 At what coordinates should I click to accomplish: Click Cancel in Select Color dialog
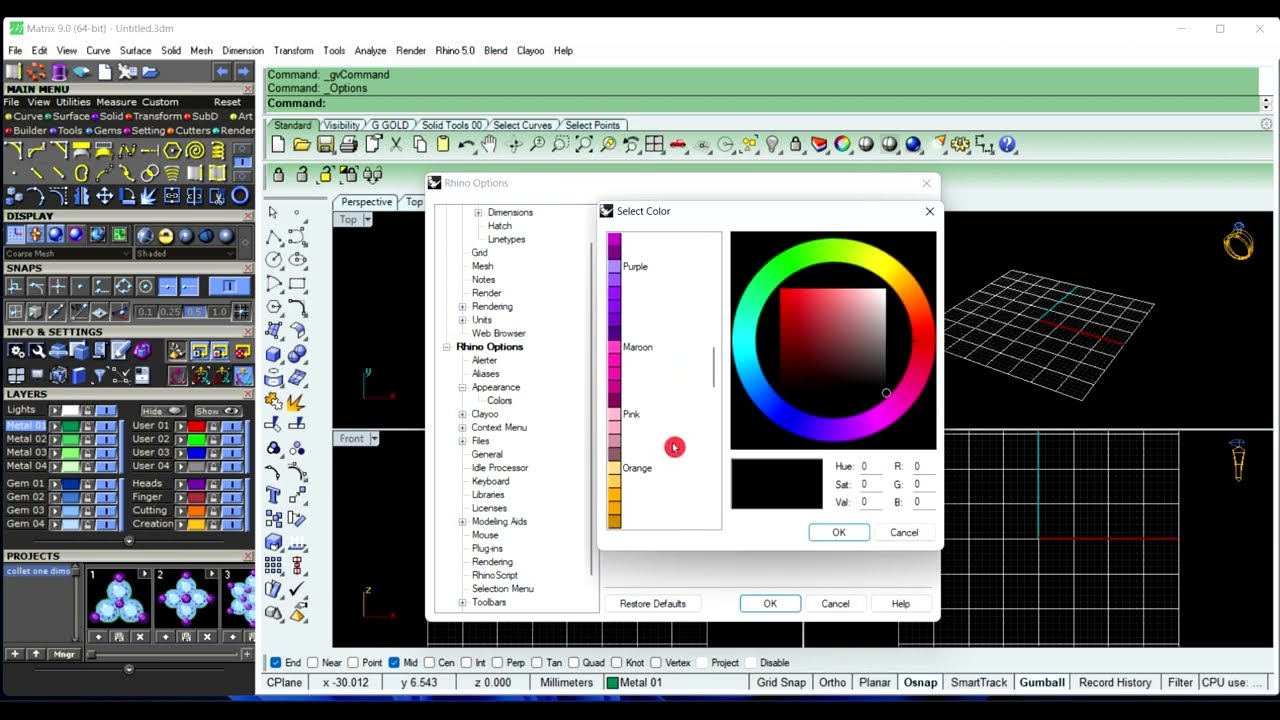point(904,532)
